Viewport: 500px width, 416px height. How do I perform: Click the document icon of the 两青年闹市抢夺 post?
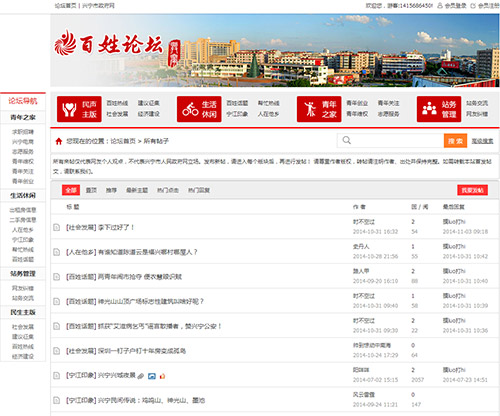[57, 277]
